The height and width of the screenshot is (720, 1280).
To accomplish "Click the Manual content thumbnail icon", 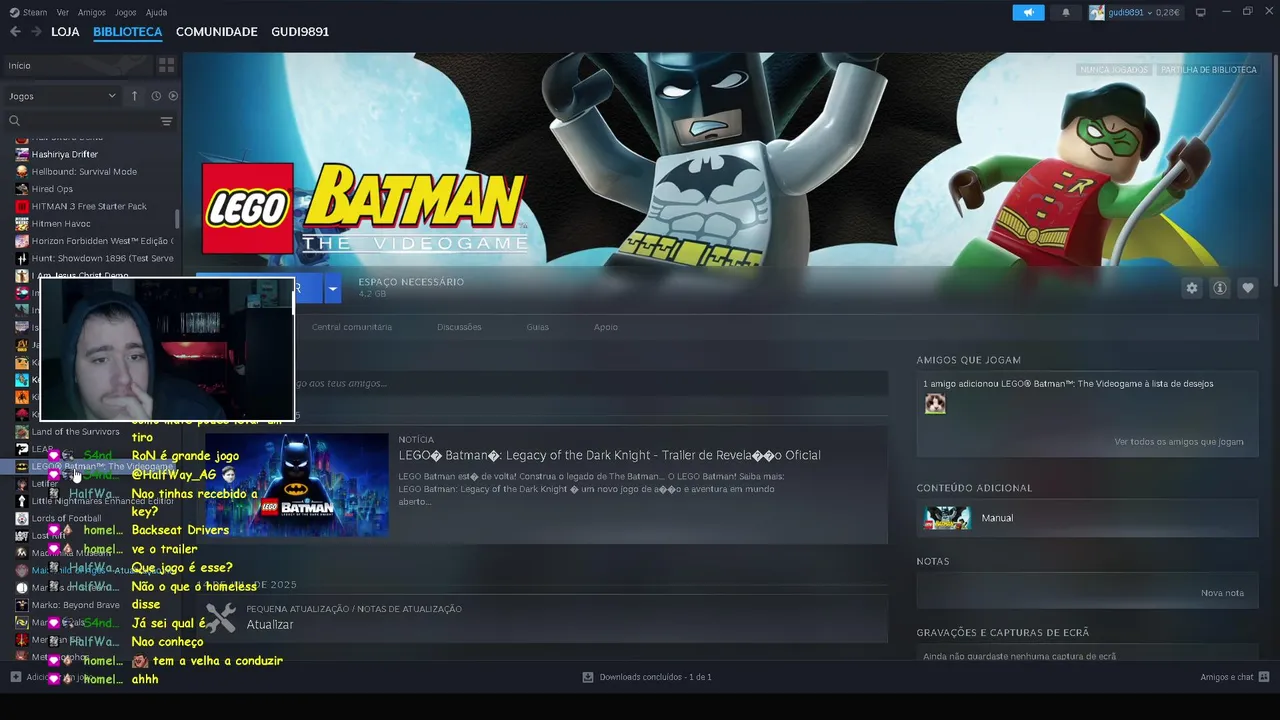I will click(947, 518).
